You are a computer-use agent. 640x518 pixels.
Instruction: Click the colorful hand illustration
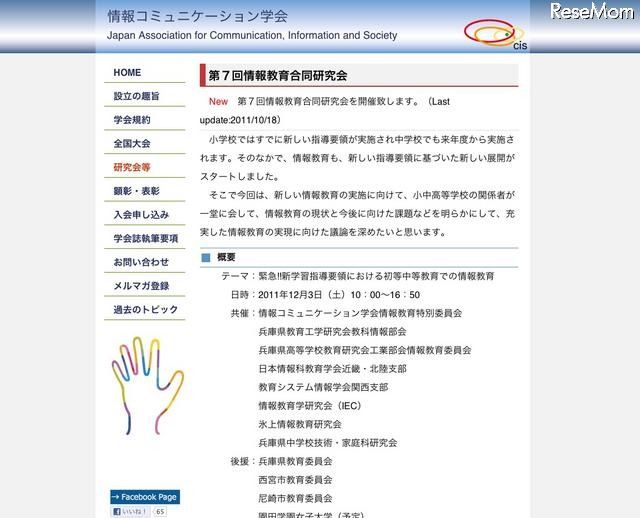[147, 385]
